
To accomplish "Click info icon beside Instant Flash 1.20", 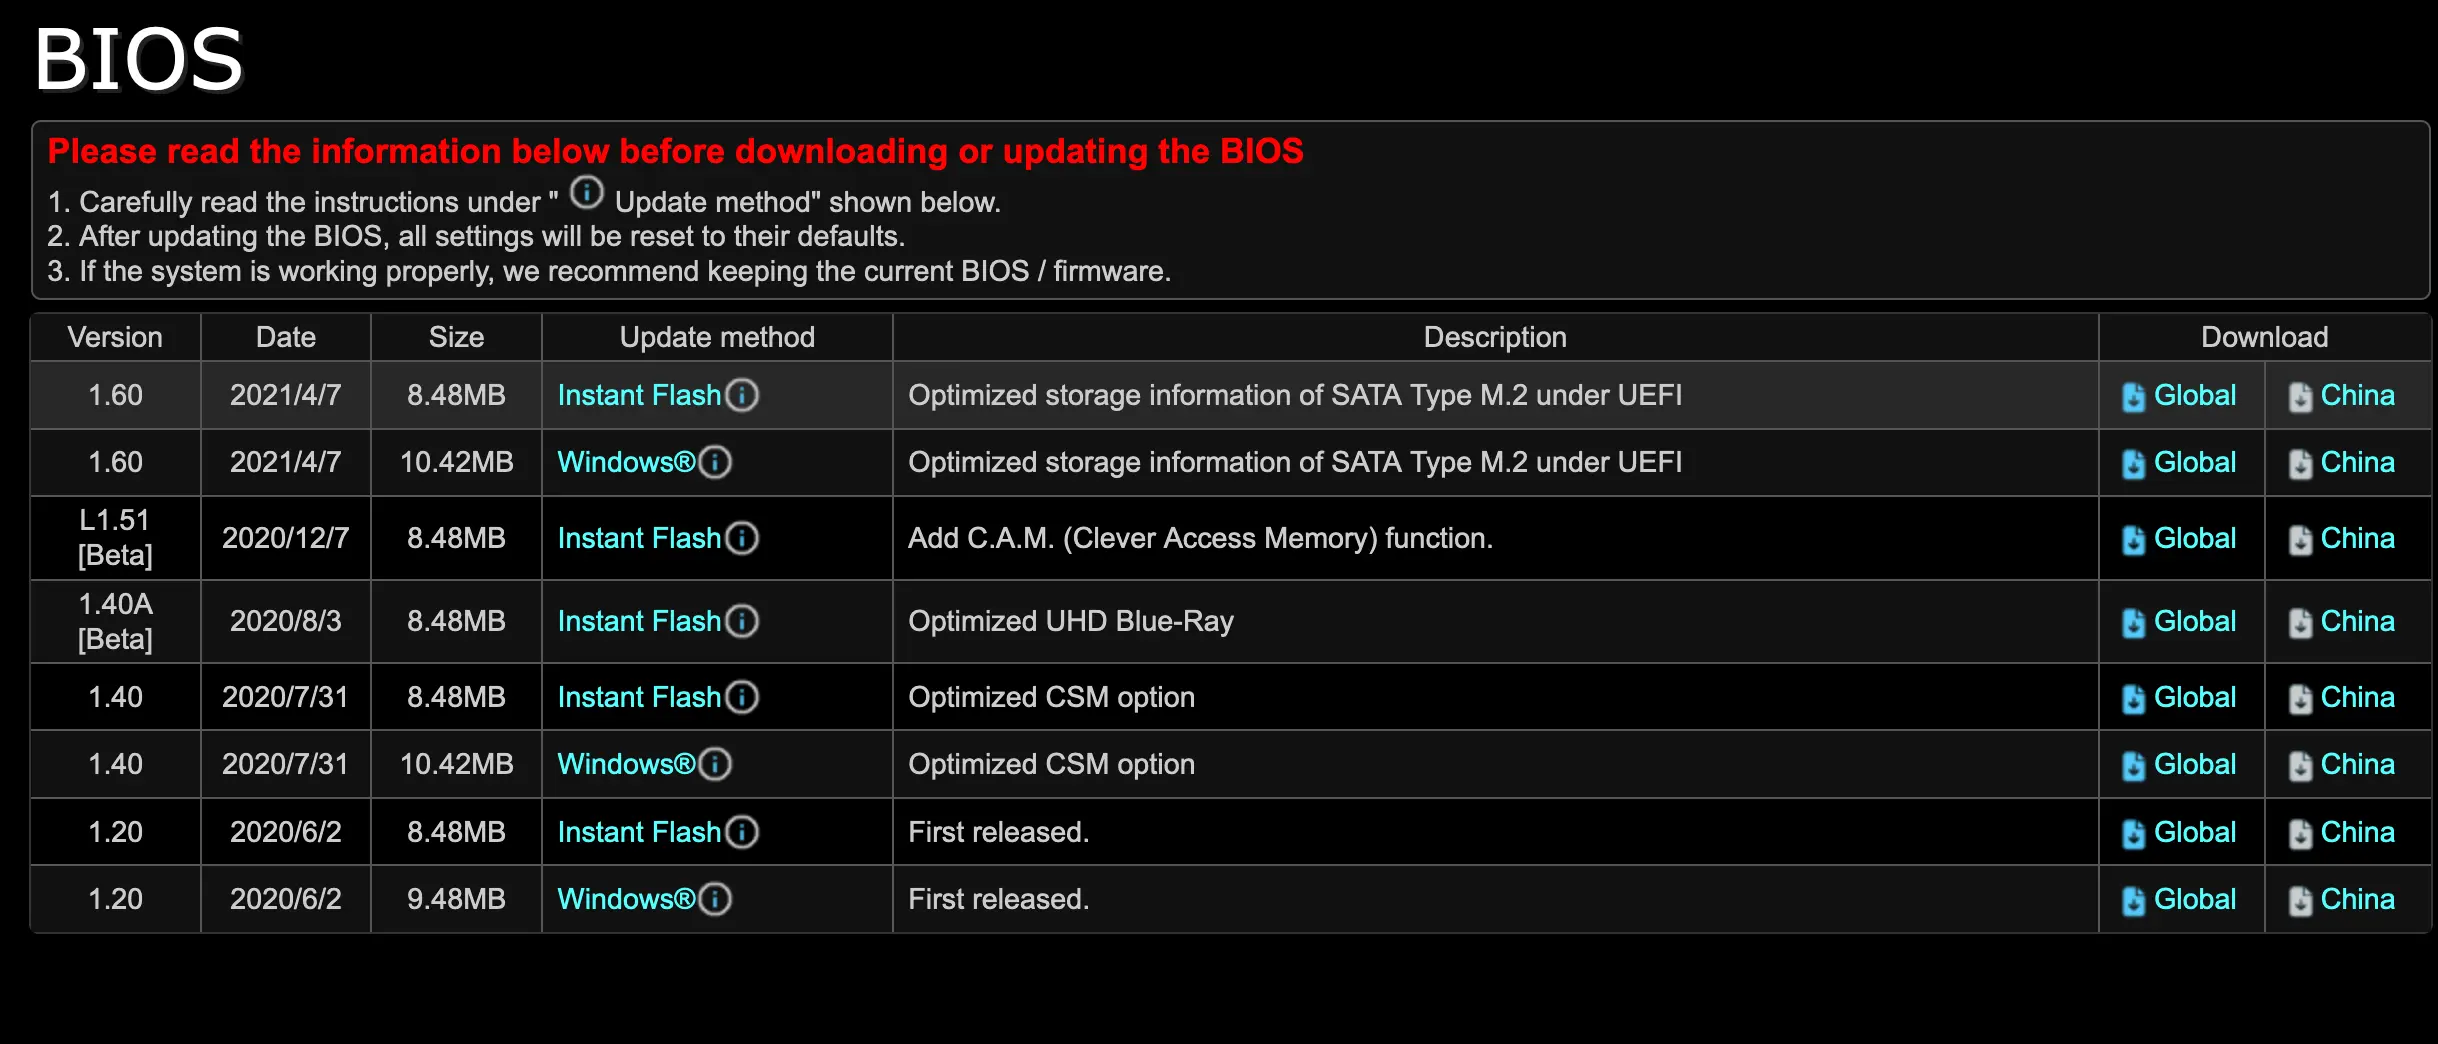I will (742, 832).
